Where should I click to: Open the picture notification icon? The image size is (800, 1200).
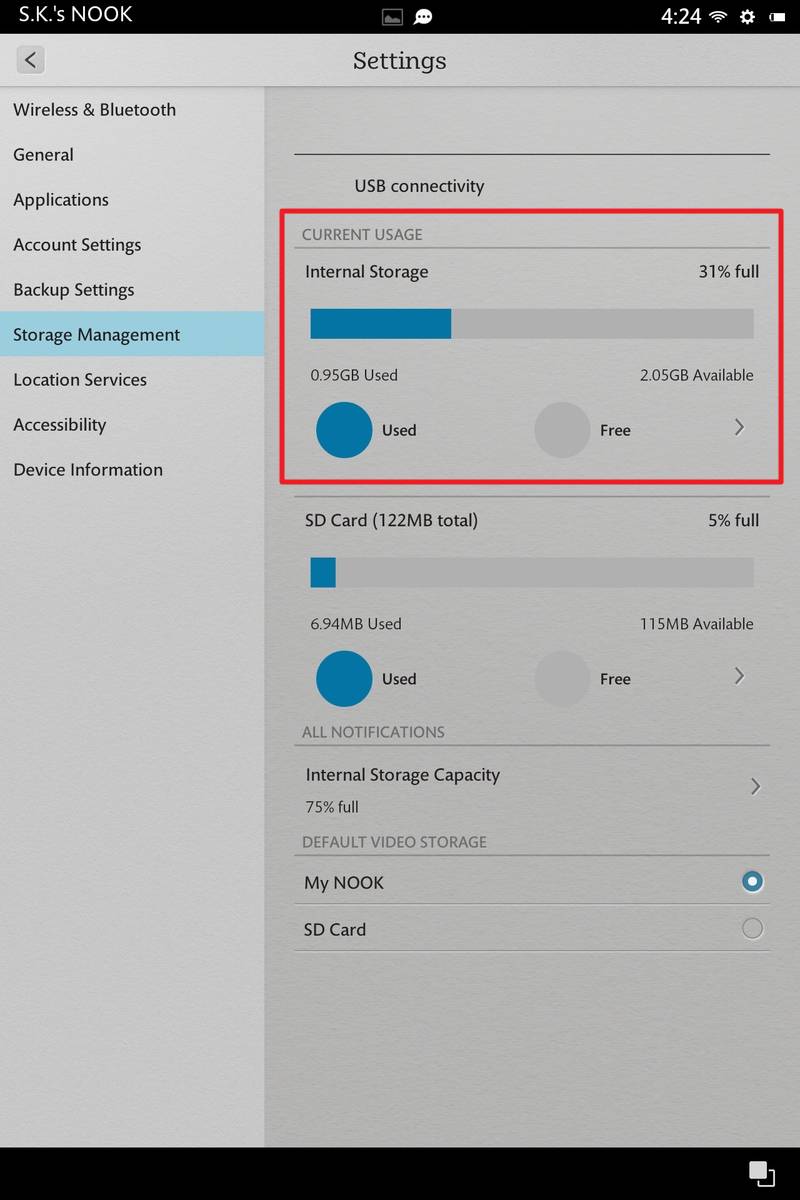[393, 17]
